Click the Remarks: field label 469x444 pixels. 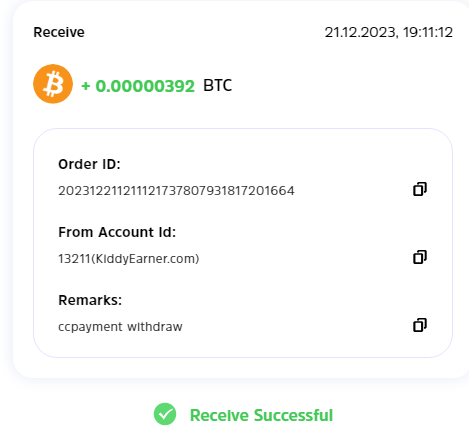[90, 300]
